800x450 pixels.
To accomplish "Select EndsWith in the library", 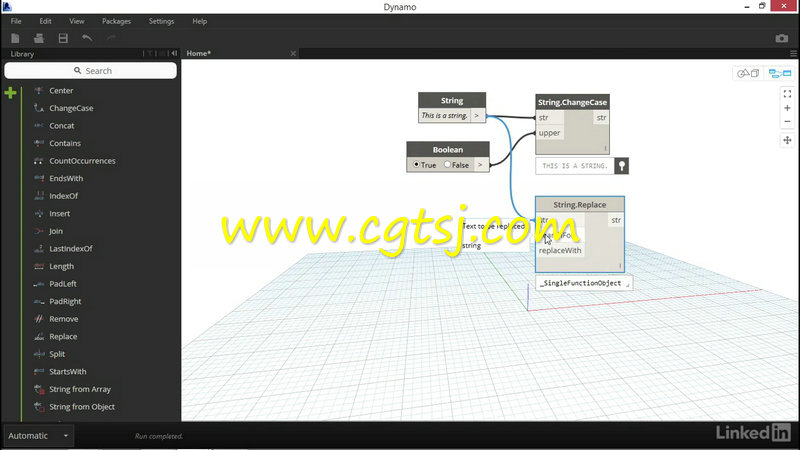I will 66,179.
